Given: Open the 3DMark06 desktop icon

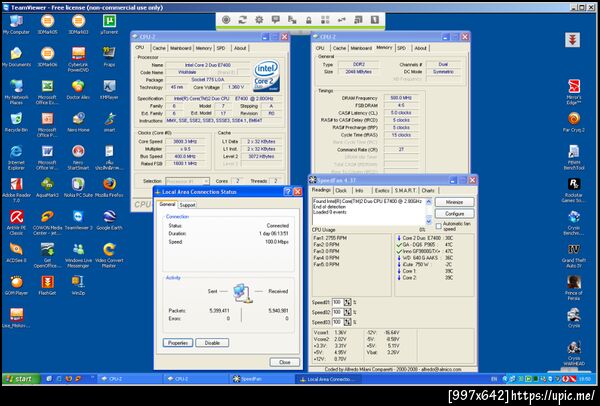Looking at the screenshot, I should tap(47, 57).
